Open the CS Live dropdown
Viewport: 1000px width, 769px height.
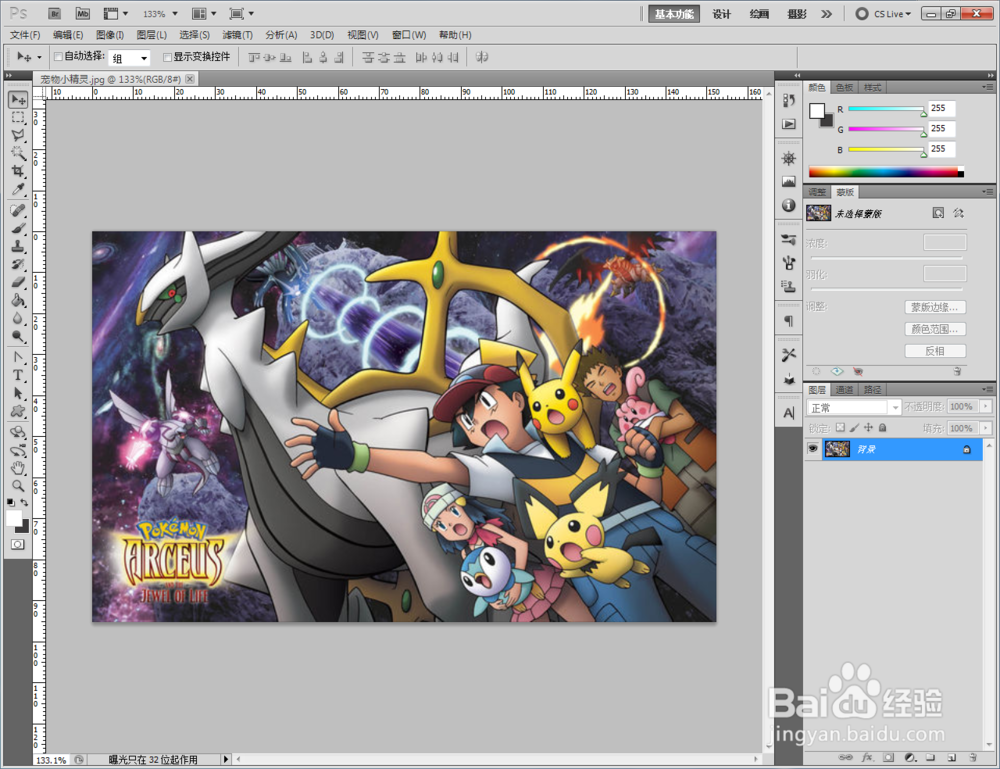coord(884,13)
